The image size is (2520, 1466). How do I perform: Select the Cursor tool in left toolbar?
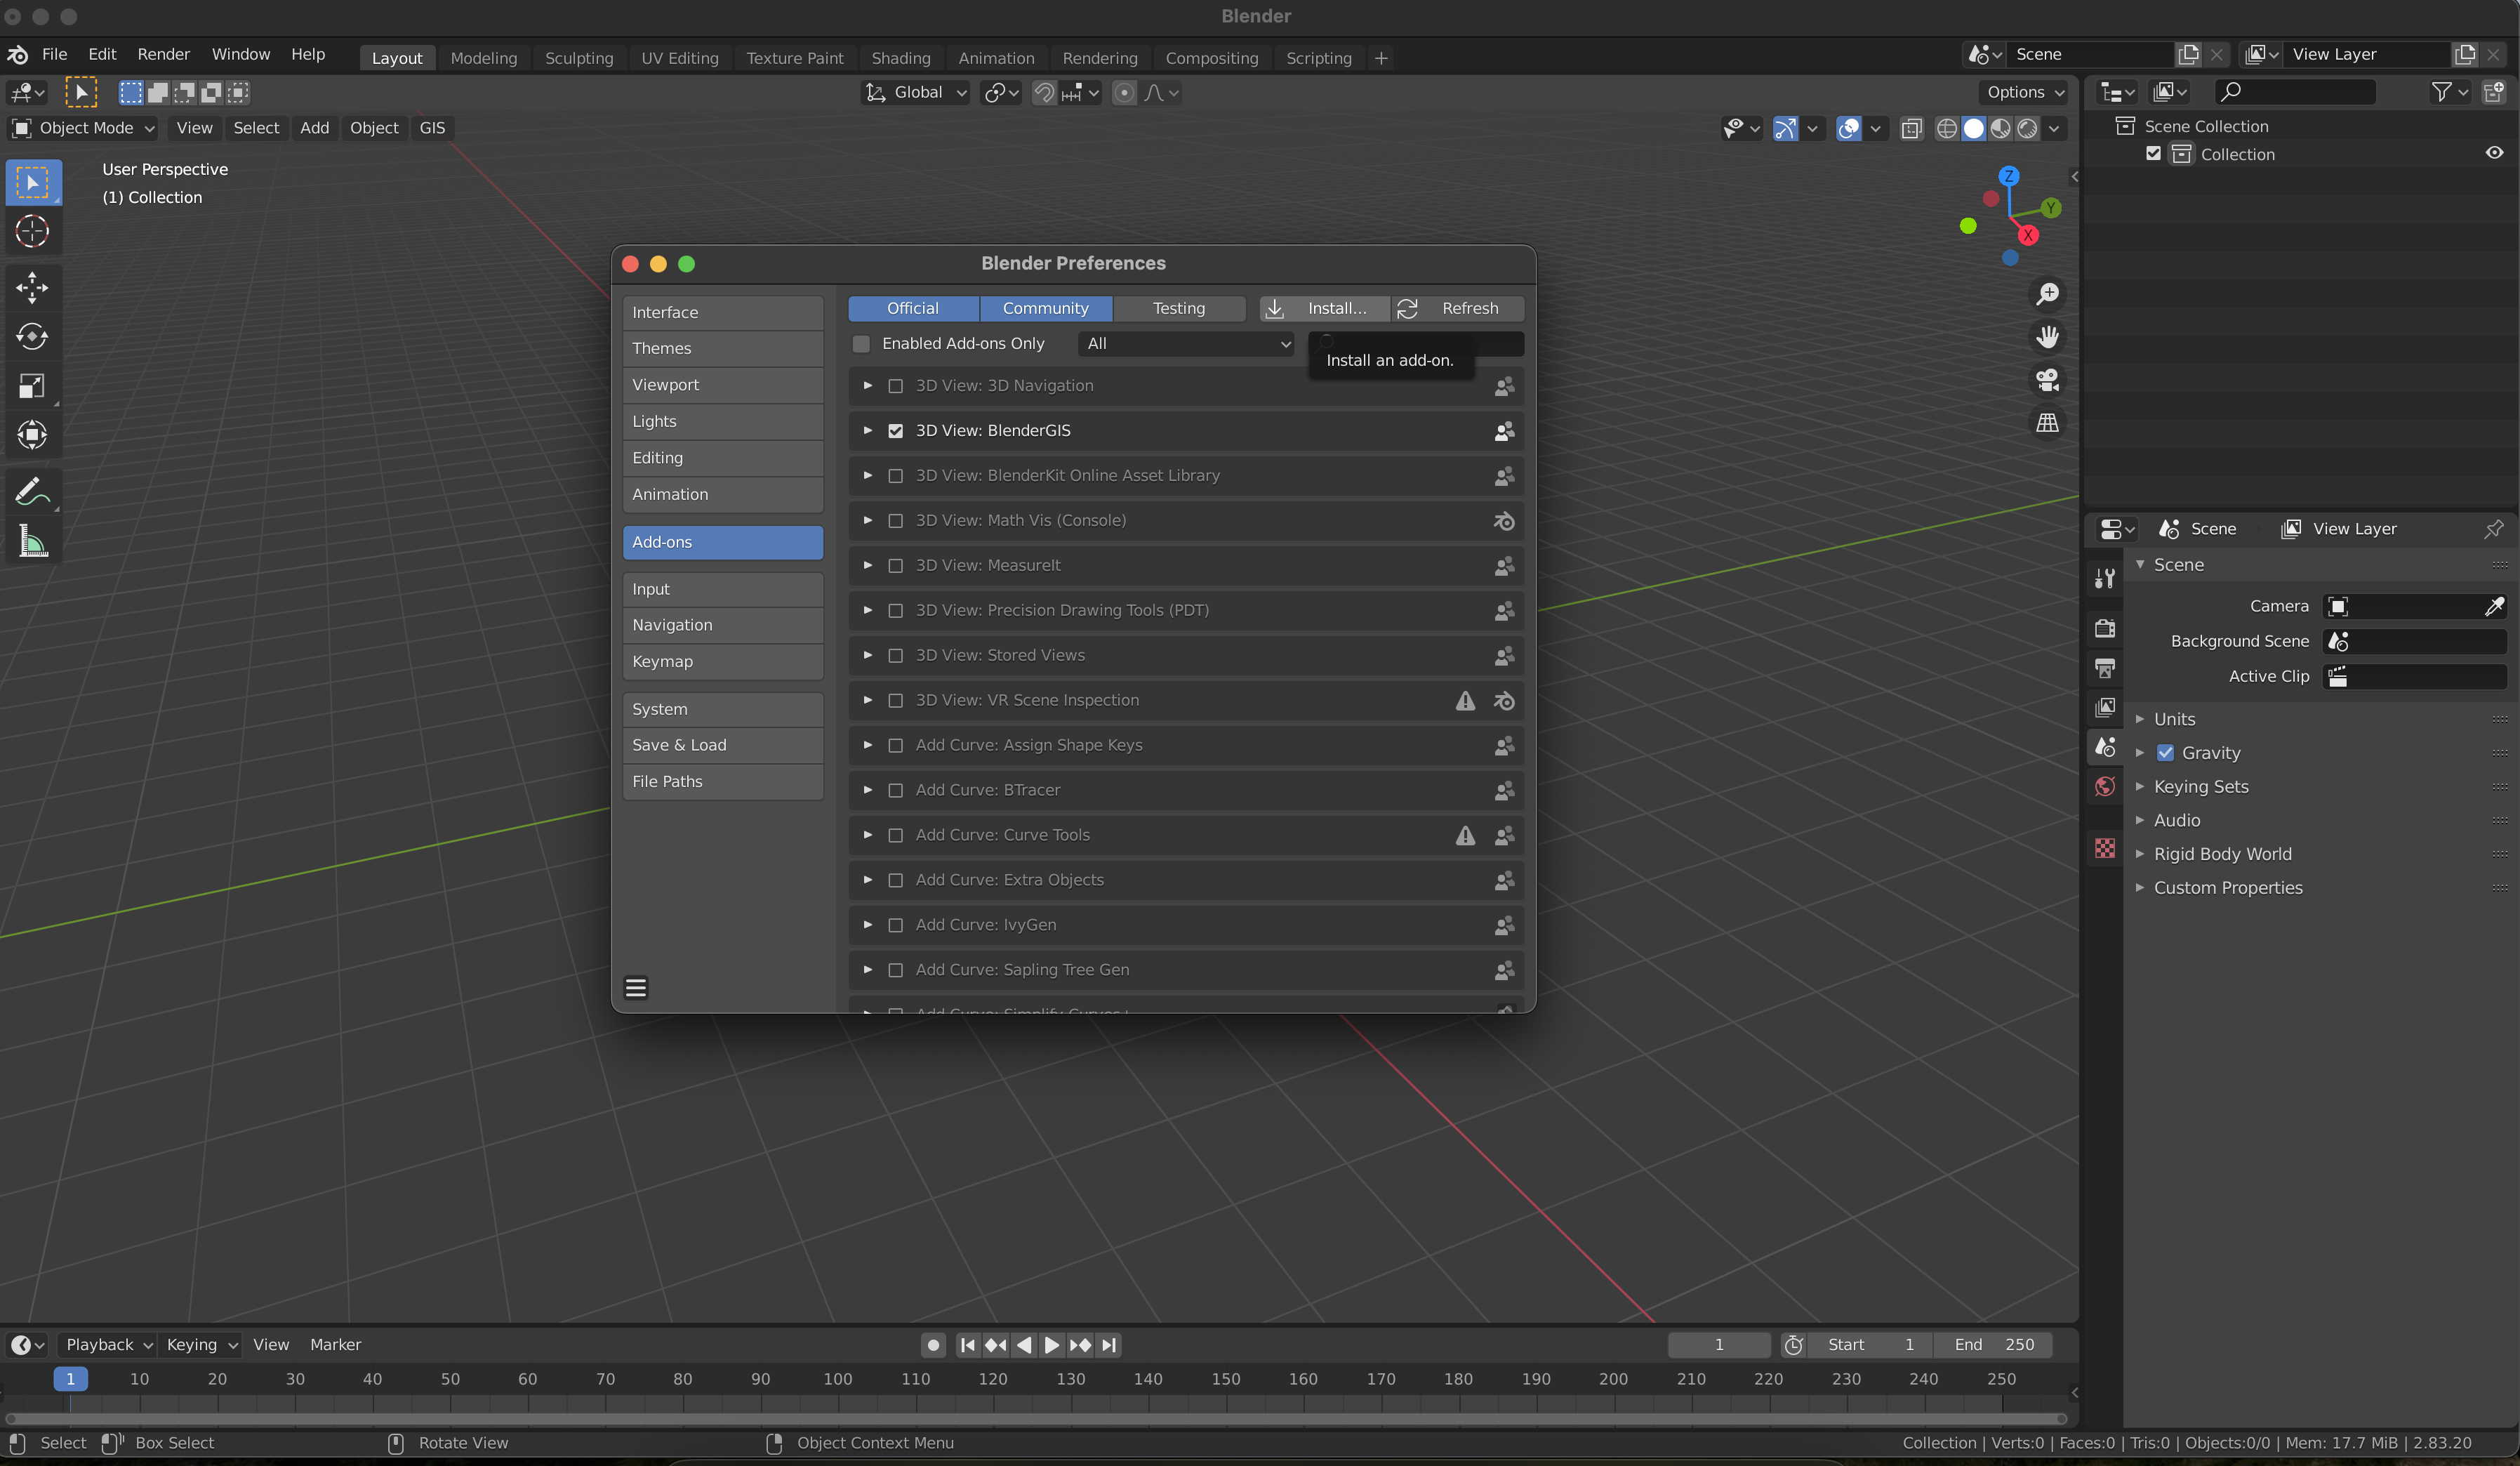click(x=32, y=231)
